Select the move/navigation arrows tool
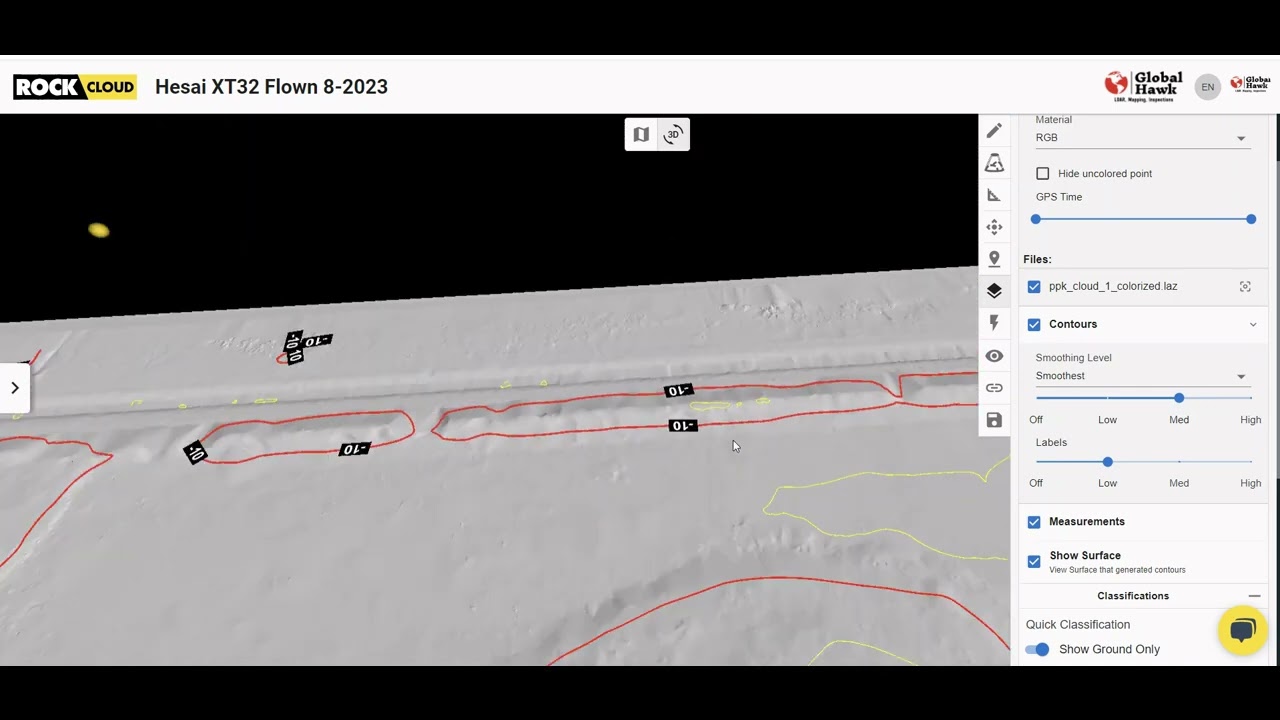Screen dimensions: 1280x720 coord(994,227)
